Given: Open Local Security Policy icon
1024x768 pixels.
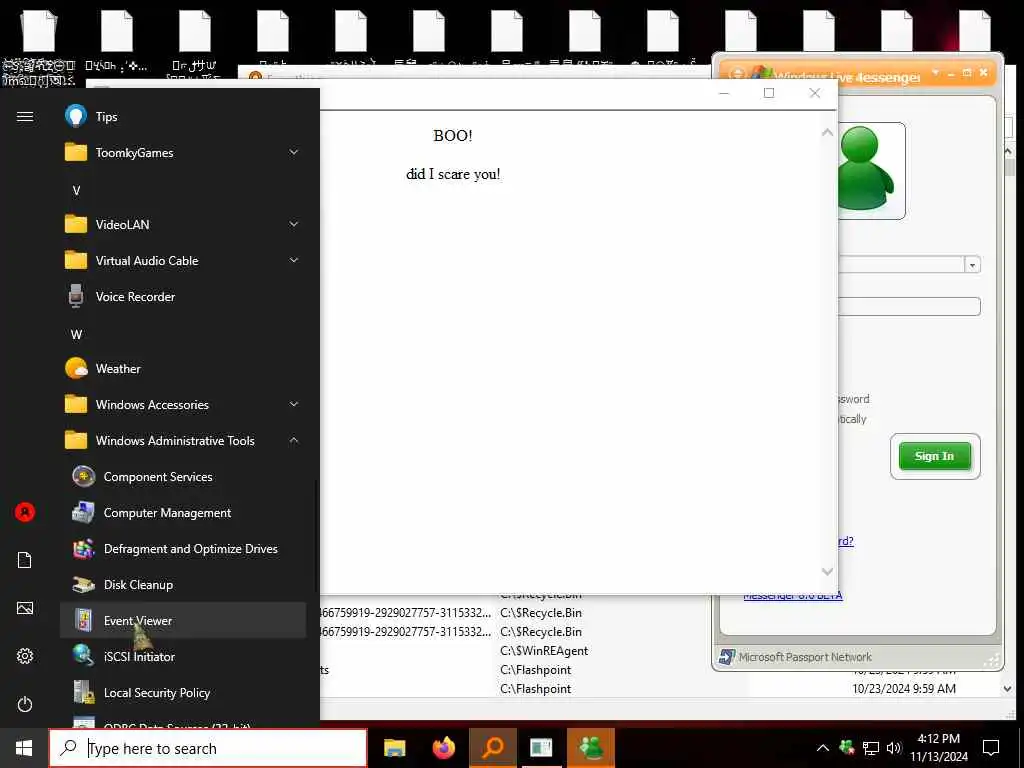Looking at the screenshot, I should (x=84, y=692).
